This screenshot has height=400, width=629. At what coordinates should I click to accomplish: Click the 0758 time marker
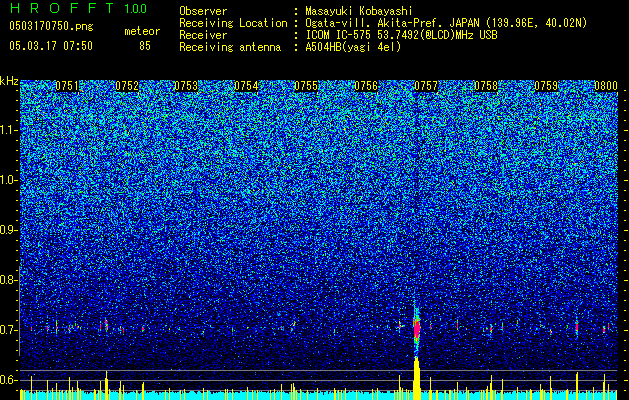(486, 86)
